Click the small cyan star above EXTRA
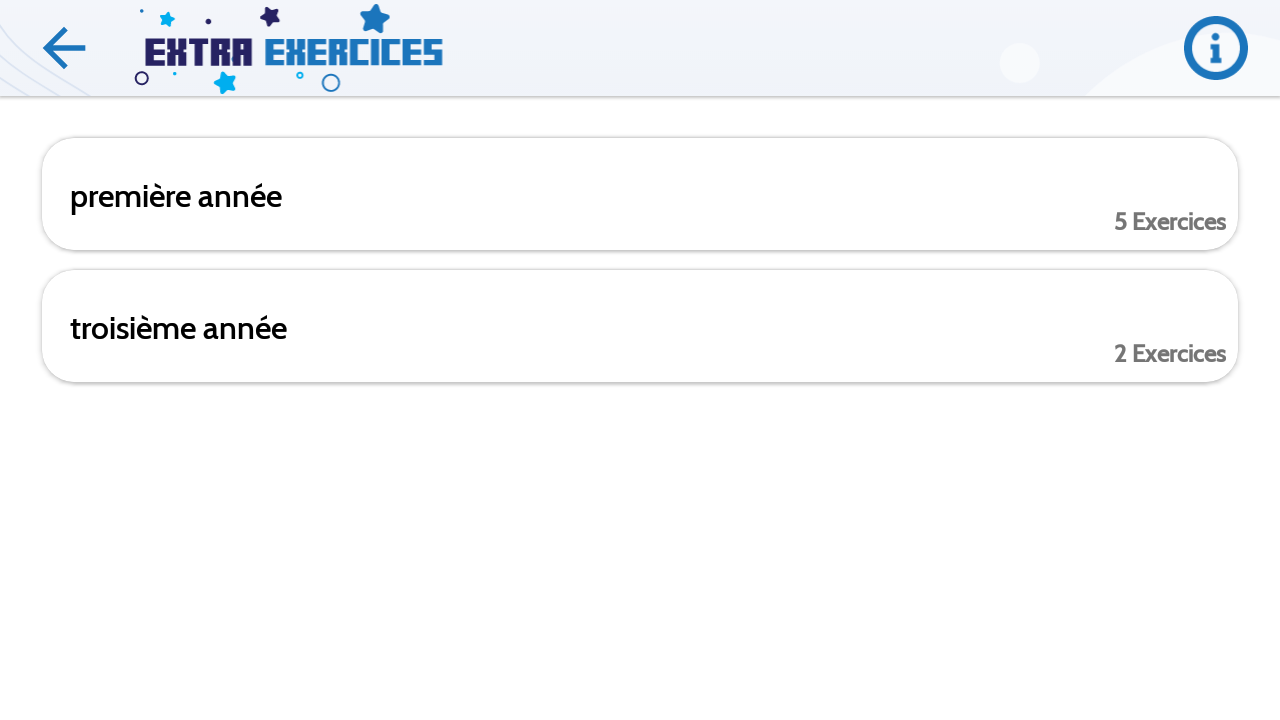The height and width of the screenshot is (720, 1280). [x=167, y=19]
